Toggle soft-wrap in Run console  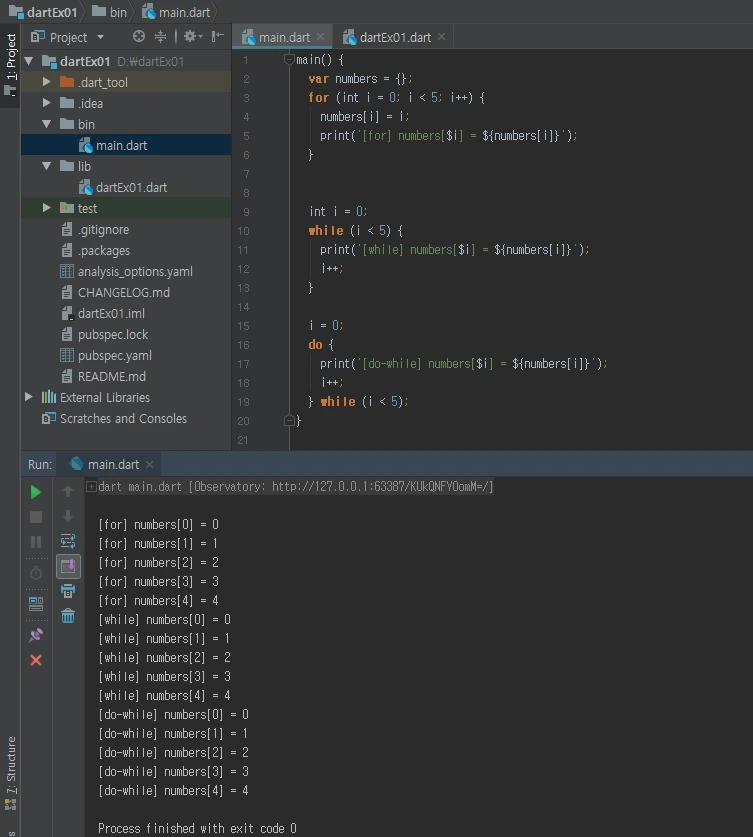click(x=68, y=541)
